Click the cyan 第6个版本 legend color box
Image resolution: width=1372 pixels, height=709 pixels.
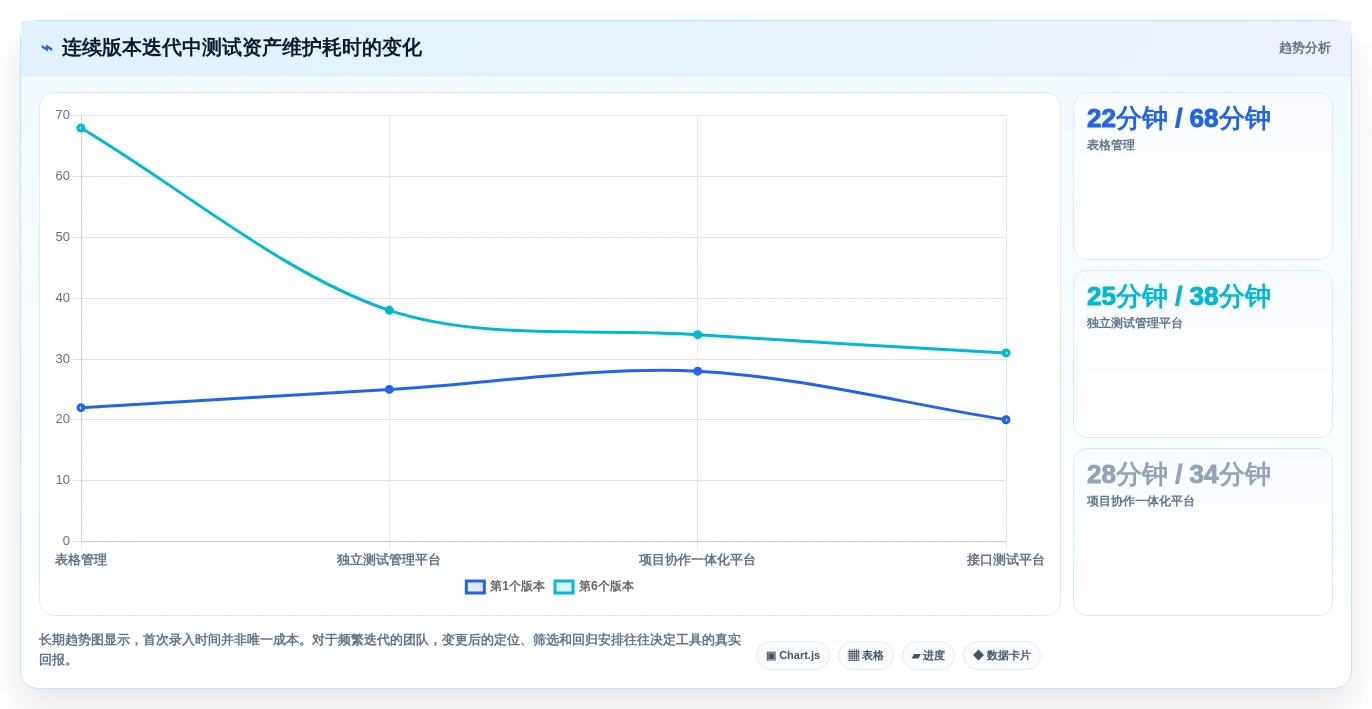(564, 587)
